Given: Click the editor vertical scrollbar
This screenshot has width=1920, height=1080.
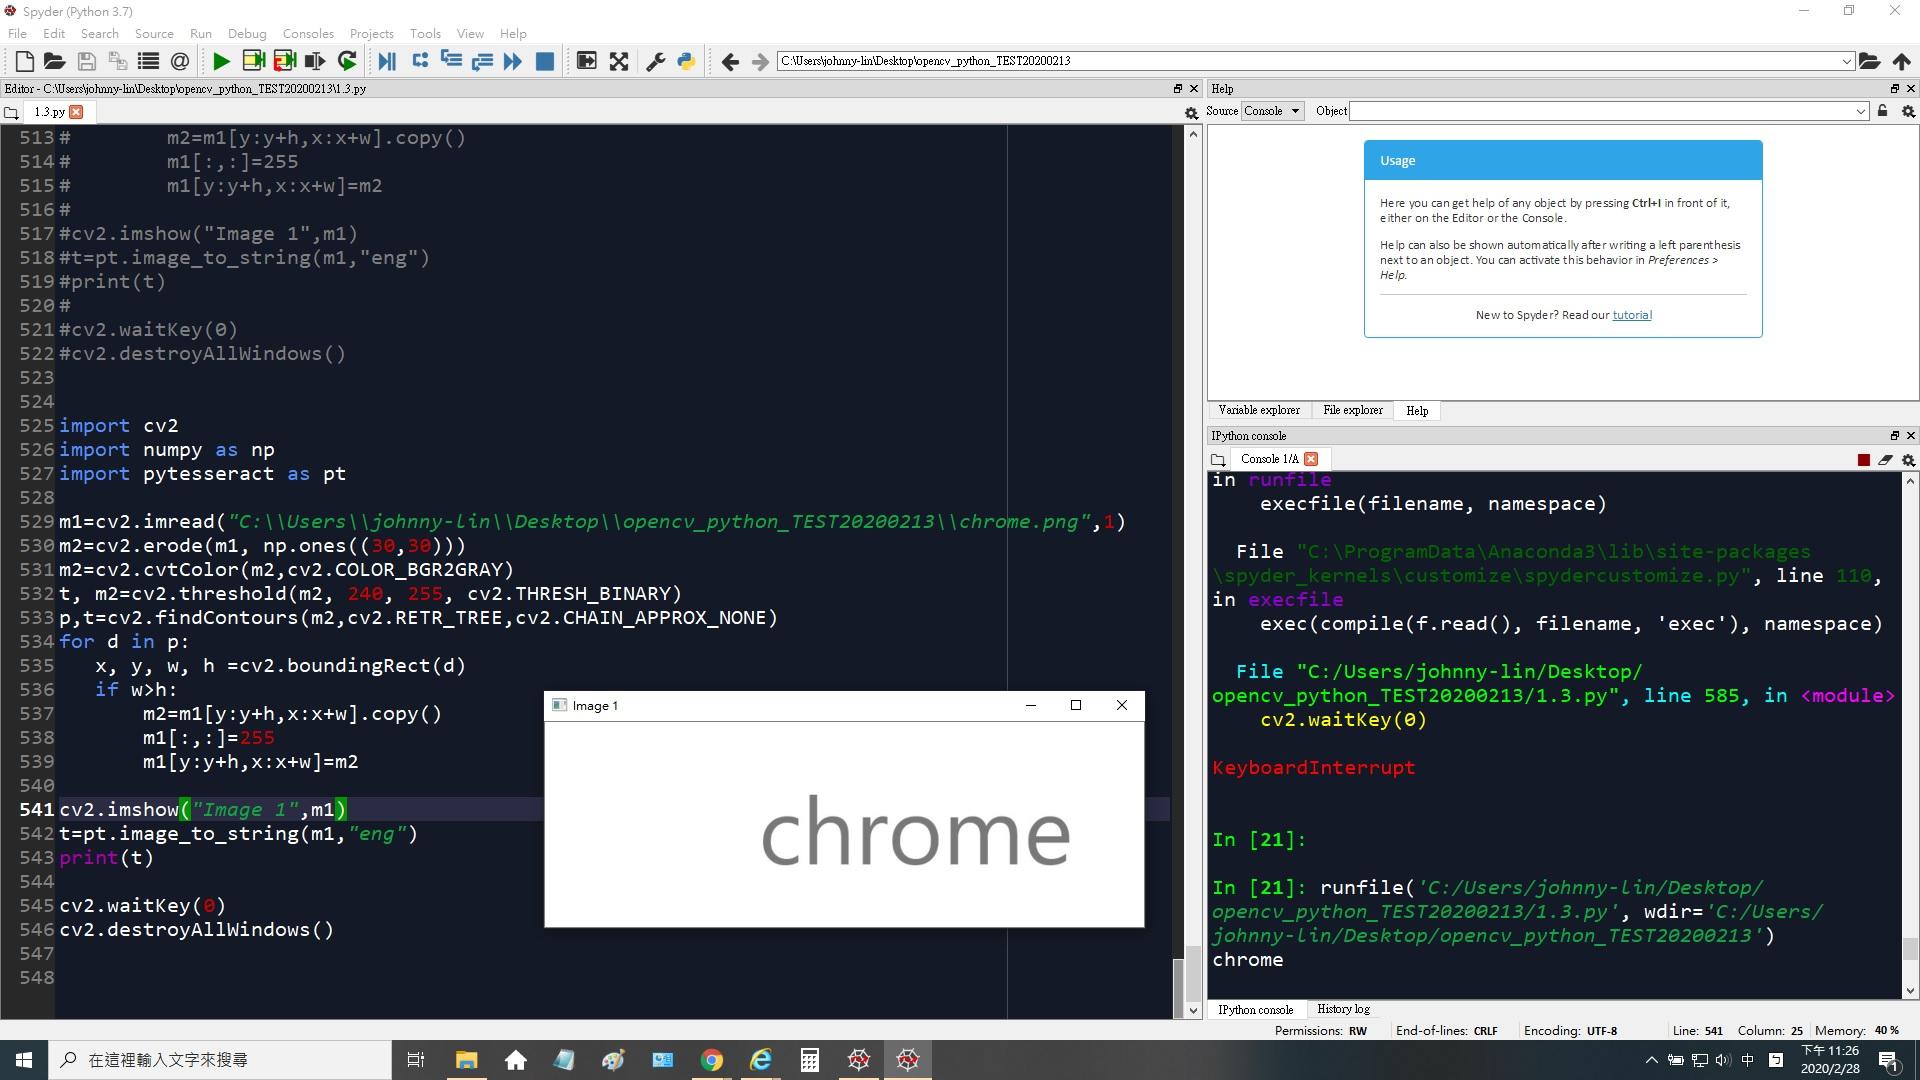Looking at the screenshot, I should click(1192, 572).
